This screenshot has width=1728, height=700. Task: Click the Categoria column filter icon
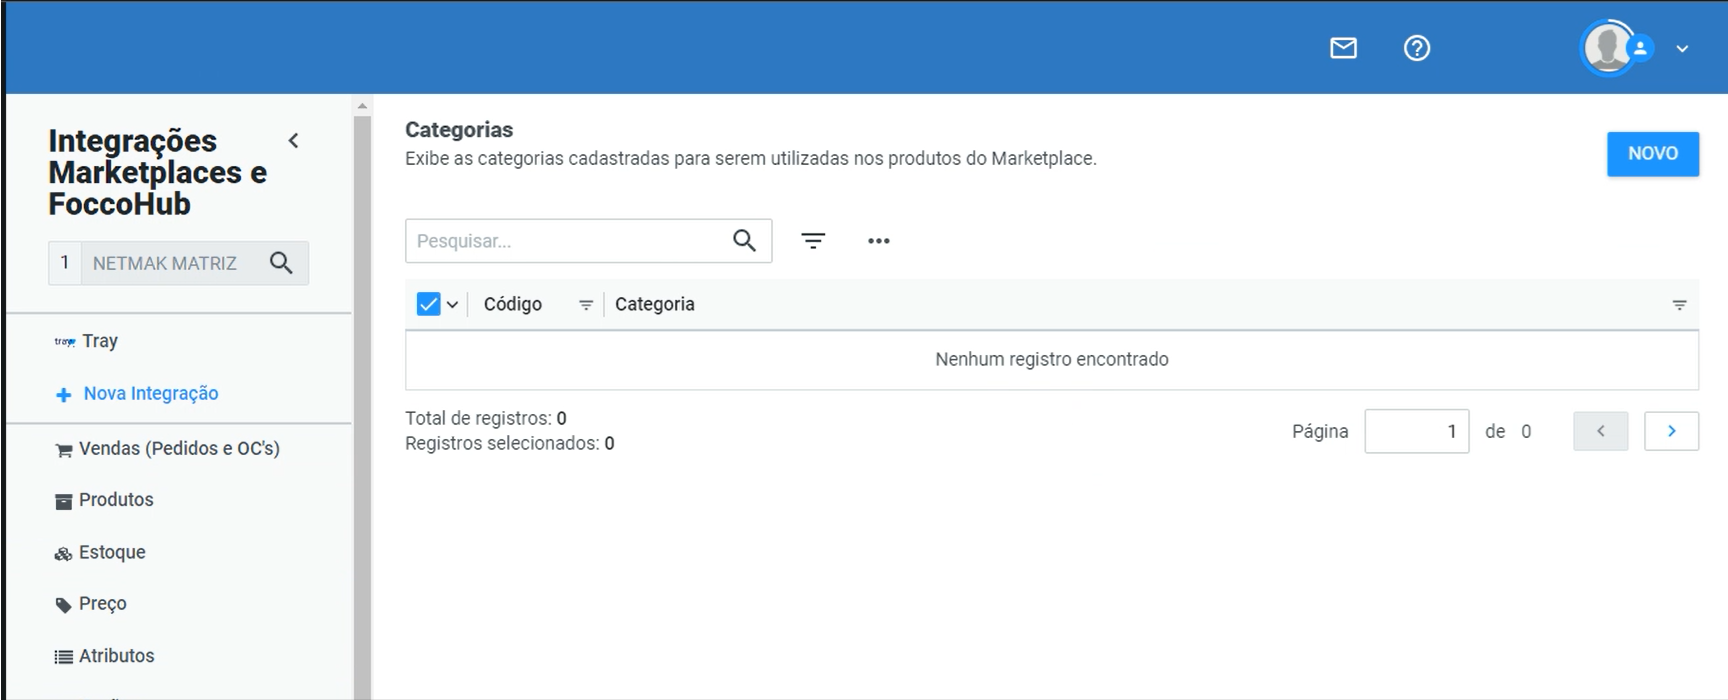point(1679,305)
